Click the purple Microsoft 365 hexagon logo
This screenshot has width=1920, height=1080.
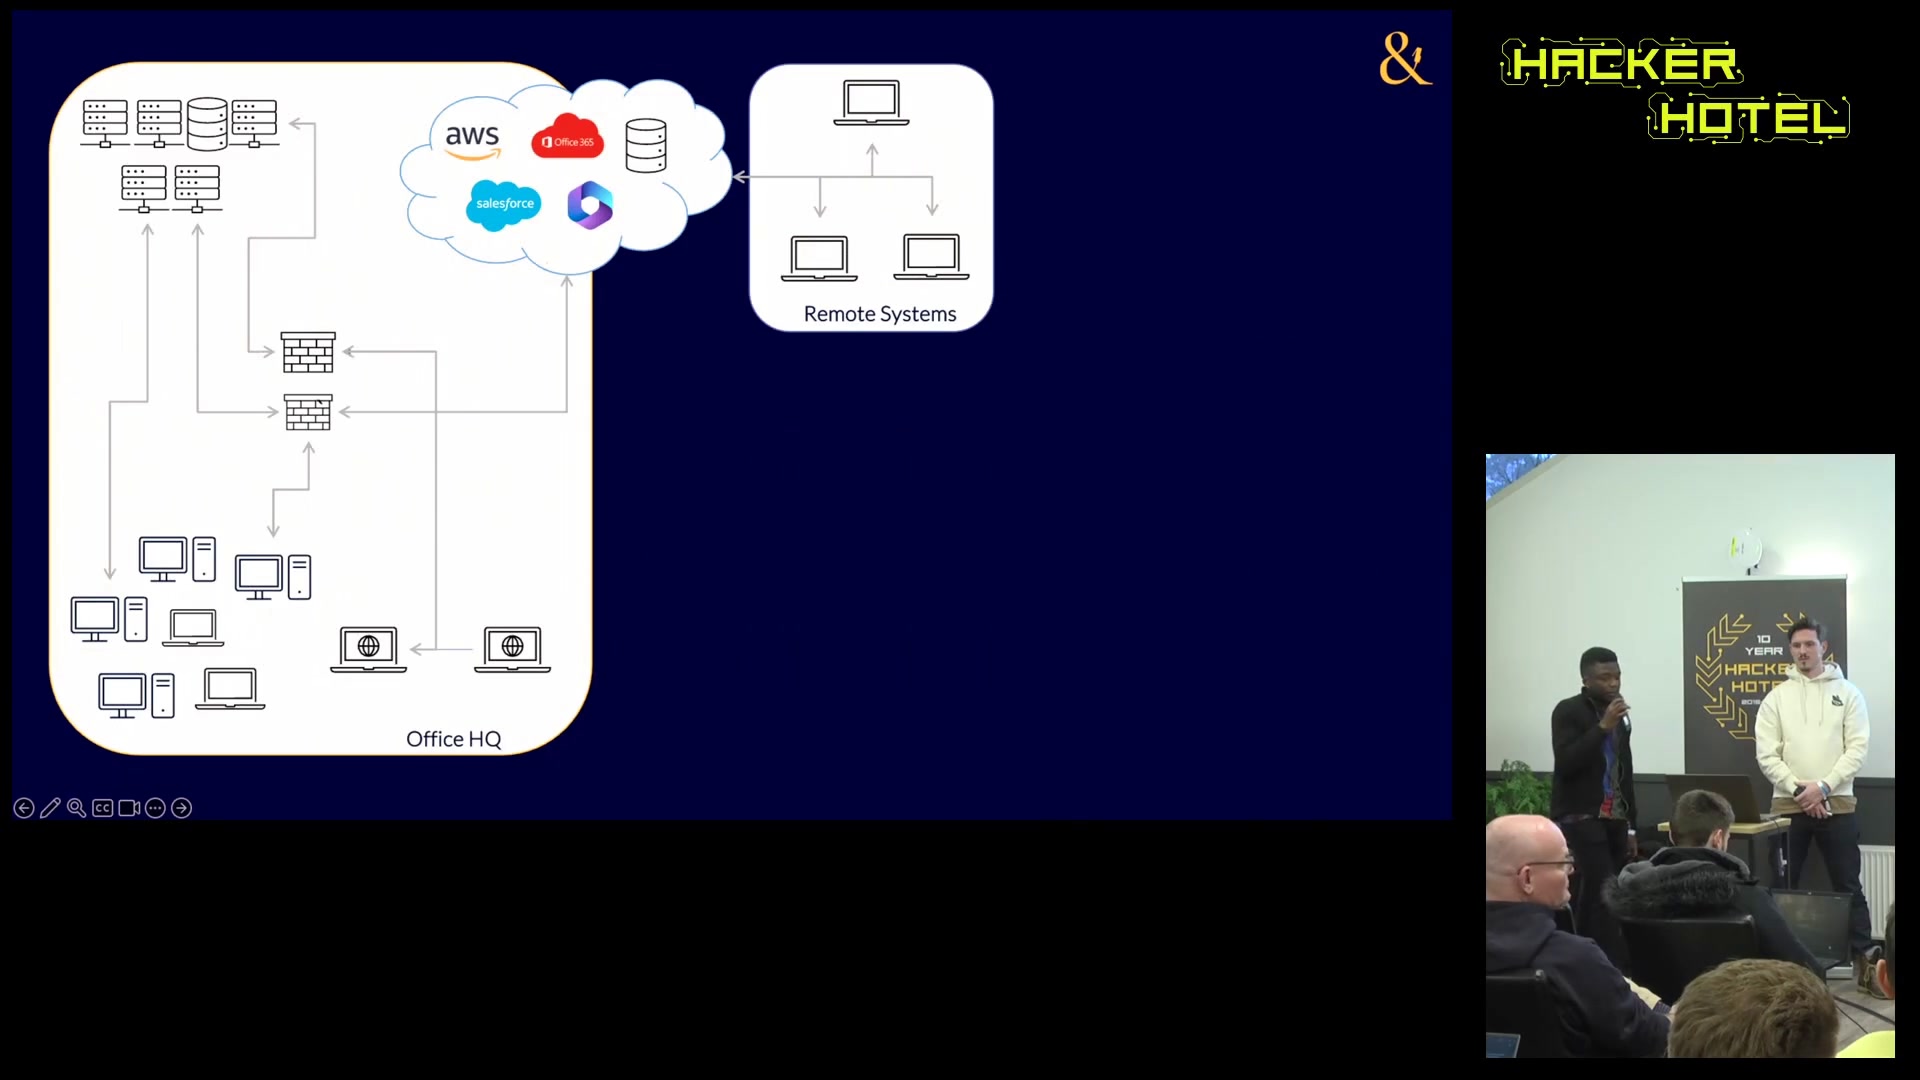tap(590, 206)
